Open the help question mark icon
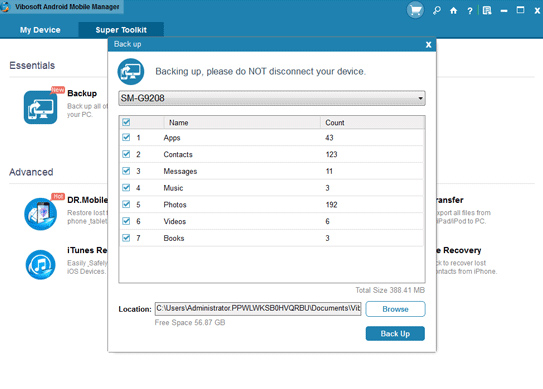This screenshot has width=543, height=389. tap(470, 11)
